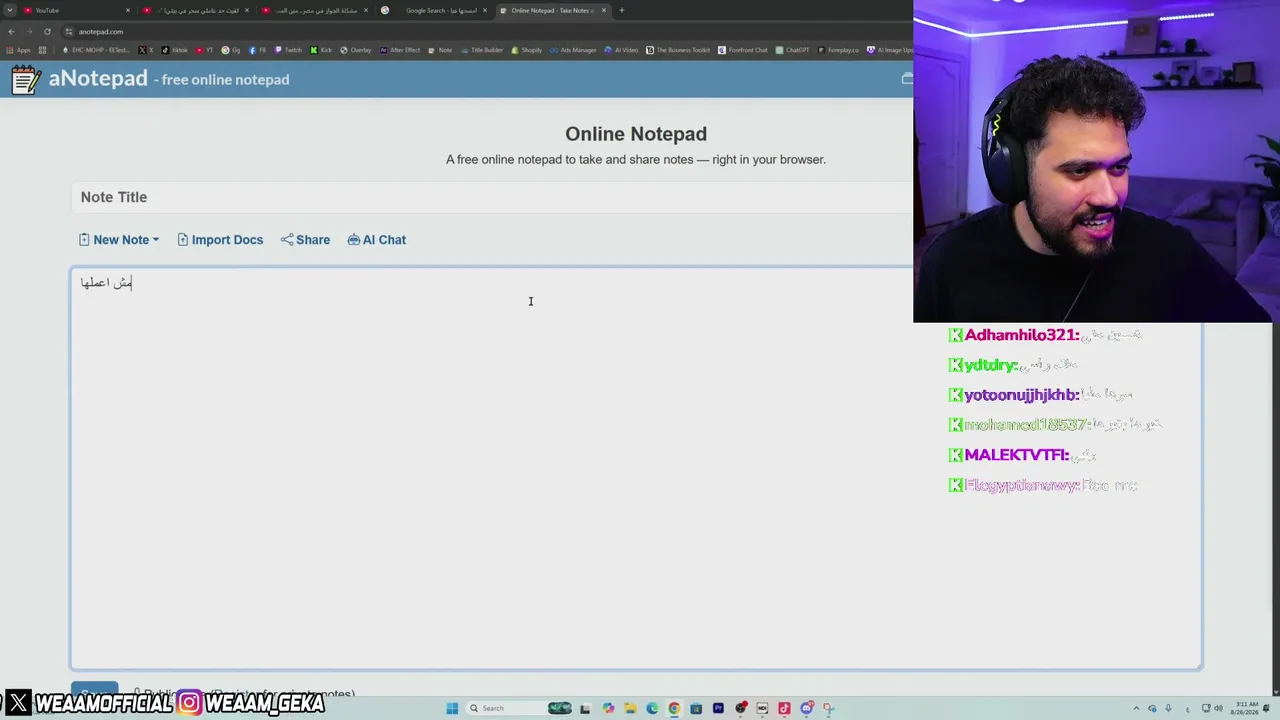
Task: Click the Share button
Action: click(305, 240)
